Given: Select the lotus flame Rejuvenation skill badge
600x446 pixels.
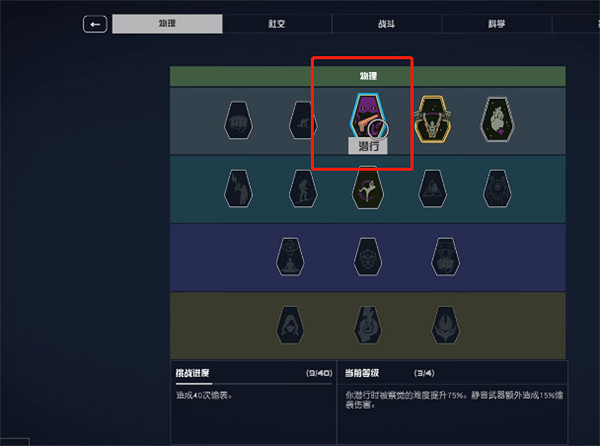Looking at the screenshot, I should tap(445, 325).
